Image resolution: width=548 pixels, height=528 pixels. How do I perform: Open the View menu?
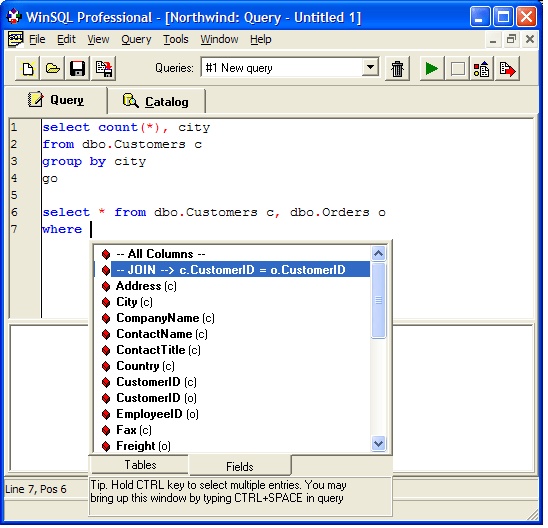(x=98, y=39)
